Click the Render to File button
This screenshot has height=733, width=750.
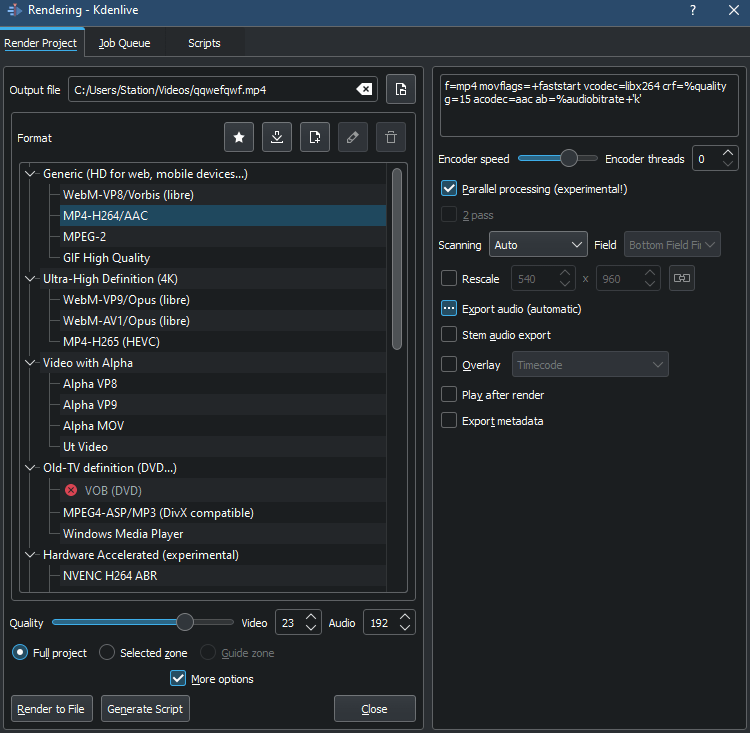pos(51,709)
